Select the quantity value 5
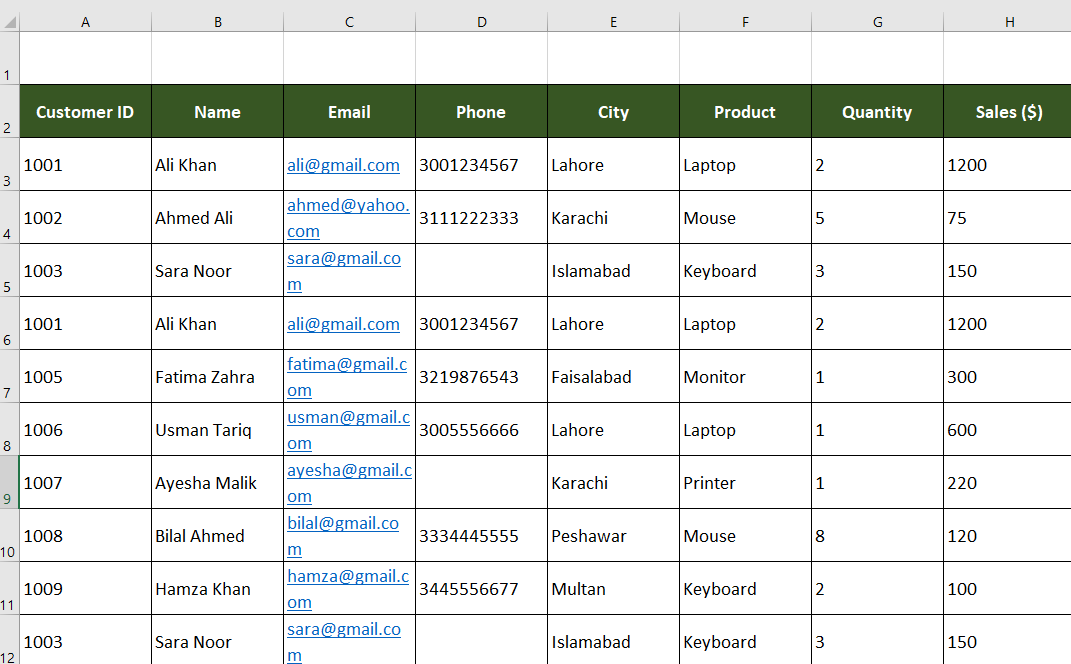The width and height of the screenshot is (1071, 664). (877, 217)
